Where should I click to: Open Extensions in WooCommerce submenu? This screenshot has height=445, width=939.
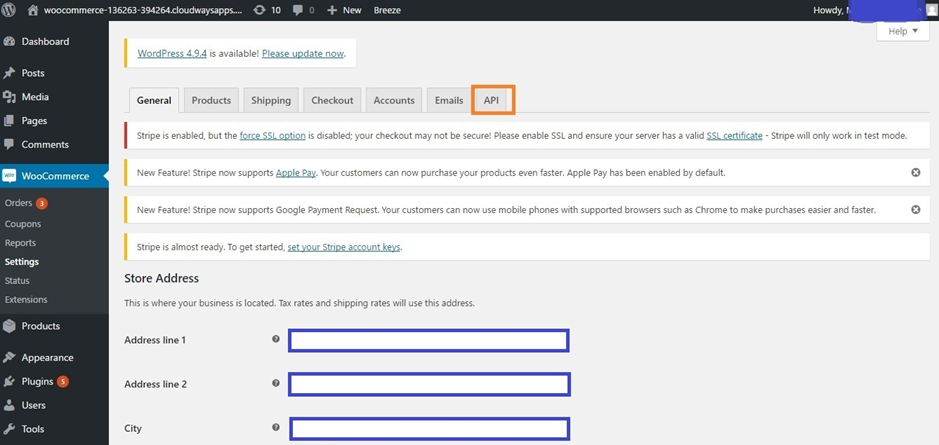pos(26,299)
